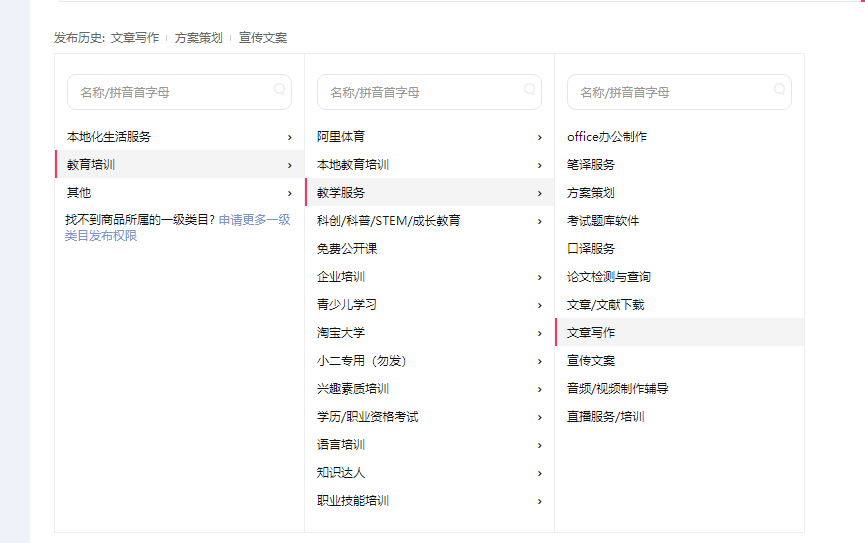
Task: Click 文章写作 in publish history
Action: (x=134, y=38)
